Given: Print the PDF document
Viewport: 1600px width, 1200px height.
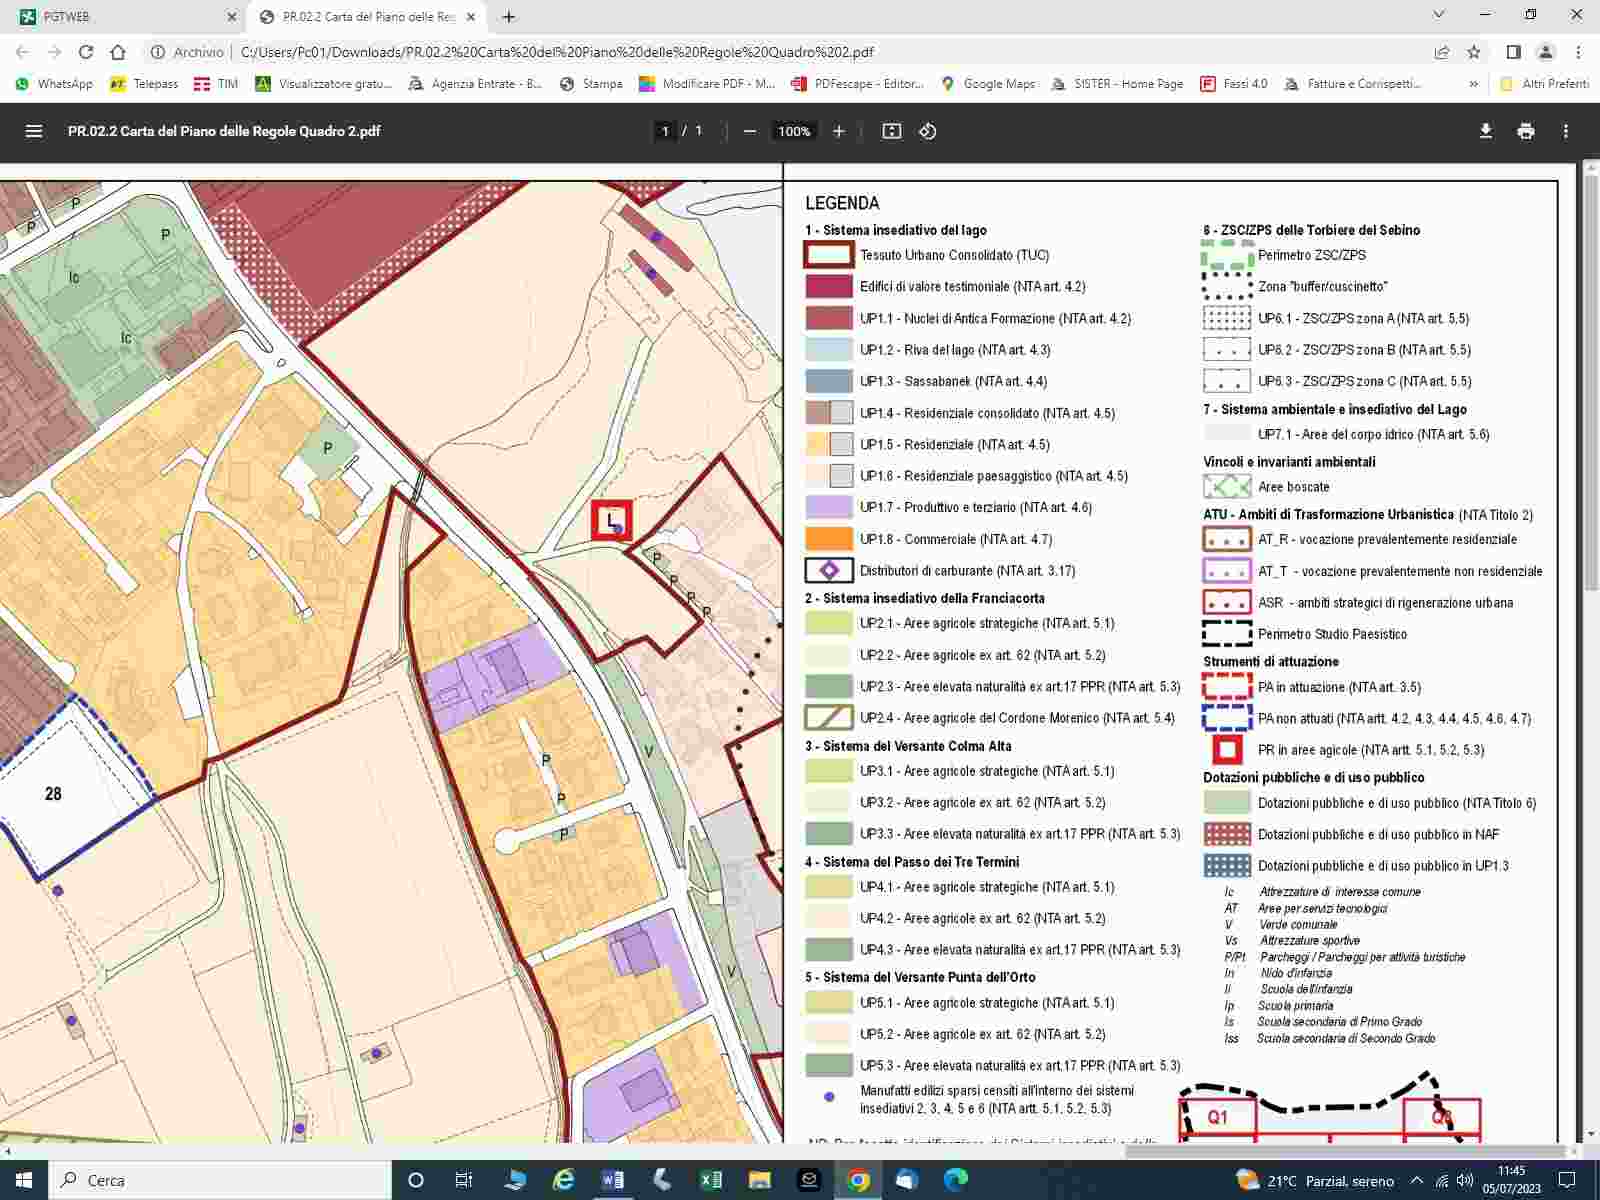Looking at the screenshot, I should [x=1526, y=131].
